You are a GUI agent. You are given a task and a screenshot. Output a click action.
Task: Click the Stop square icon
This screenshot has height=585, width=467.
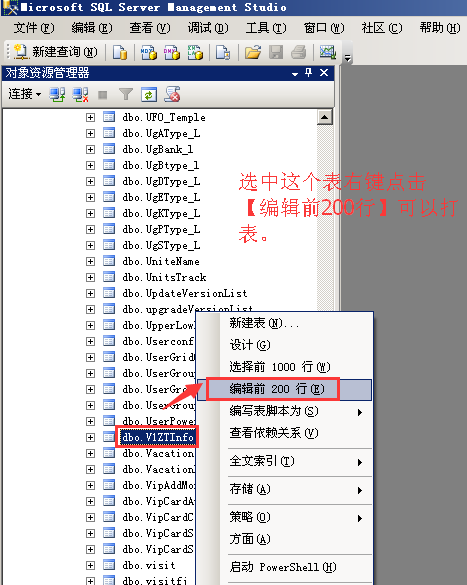click(x=103, y=95)
